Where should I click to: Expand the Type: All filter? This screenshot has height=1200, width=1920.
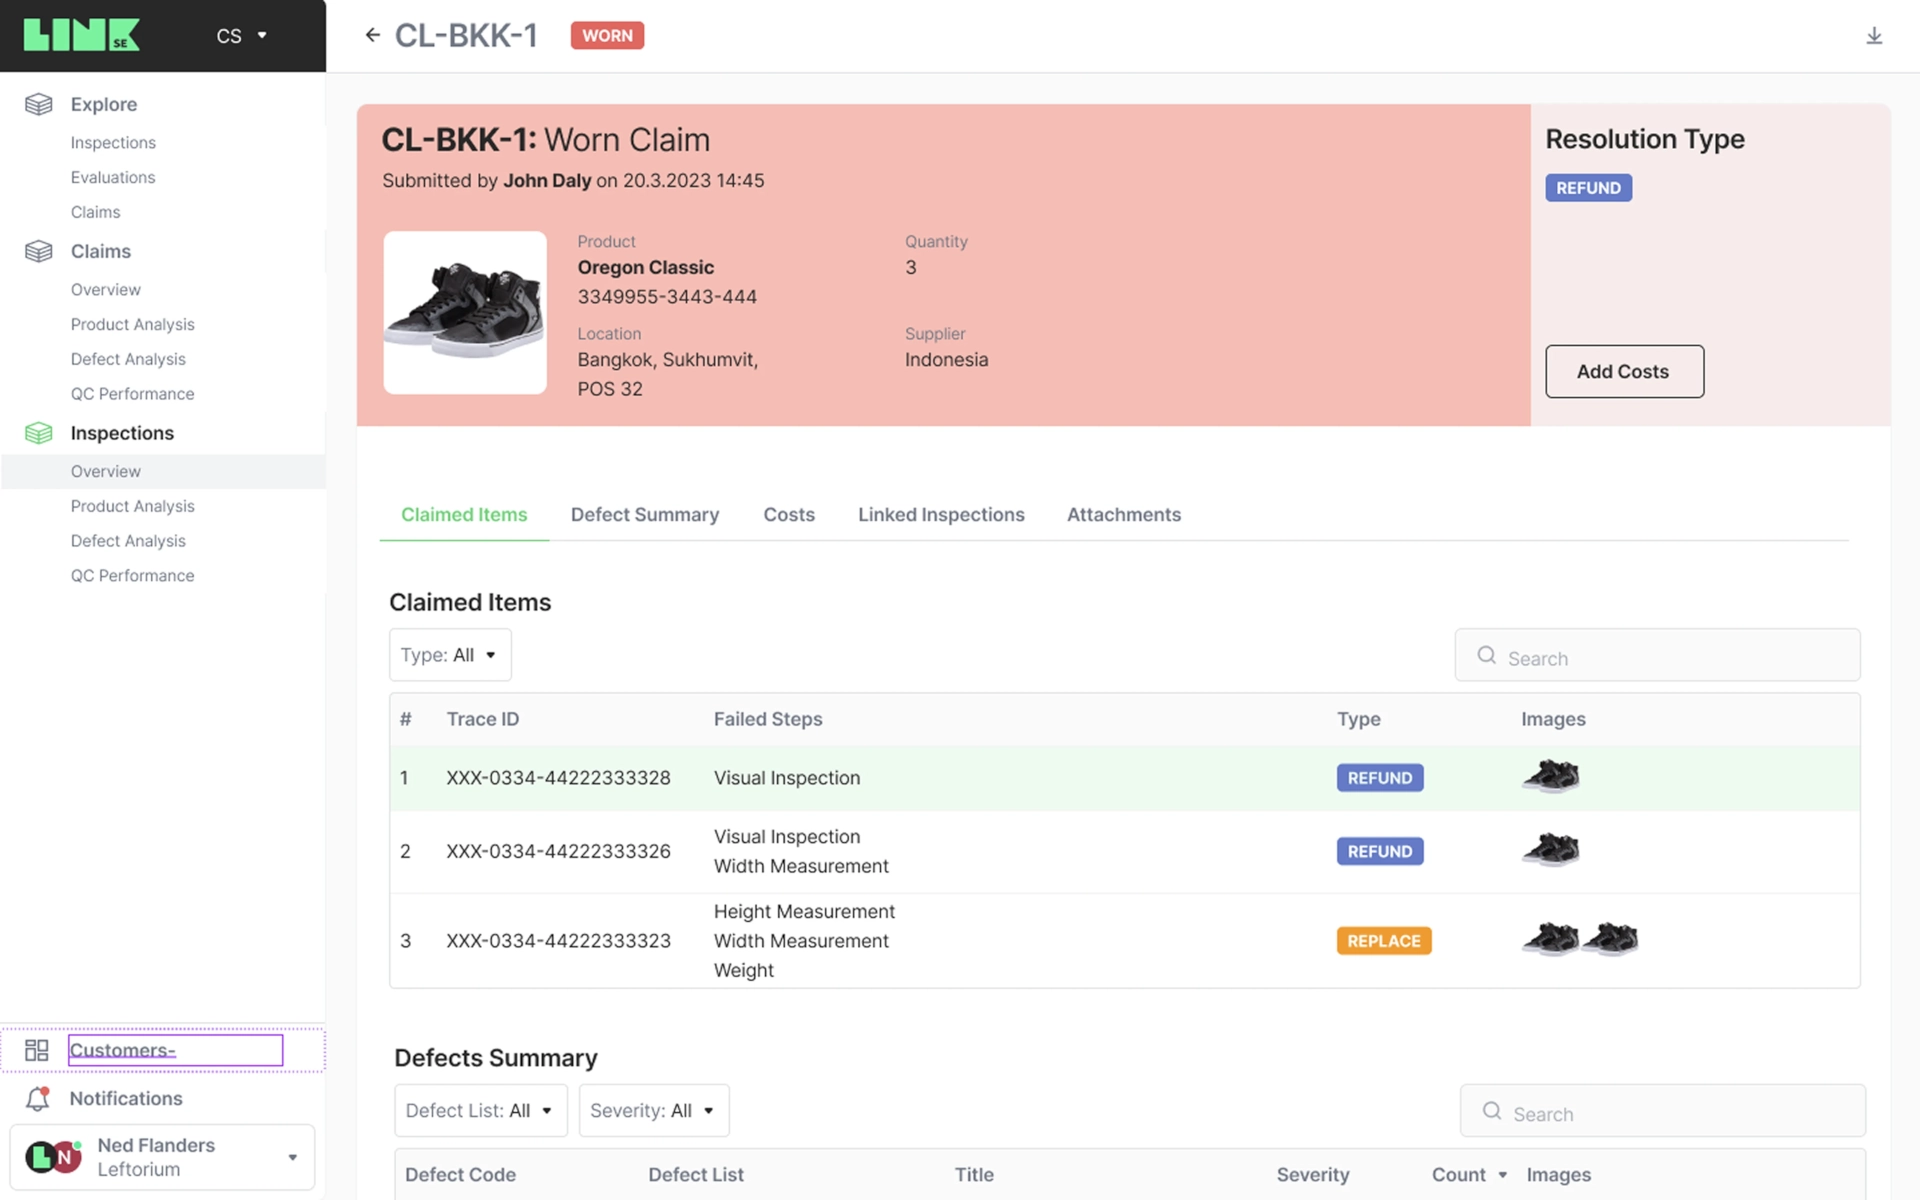tap(449, 655)
